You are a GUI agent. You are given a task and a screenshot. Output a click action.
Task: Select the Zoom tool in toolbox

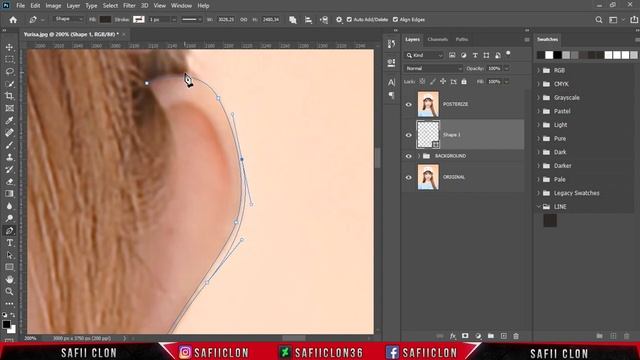pos(9,292)
